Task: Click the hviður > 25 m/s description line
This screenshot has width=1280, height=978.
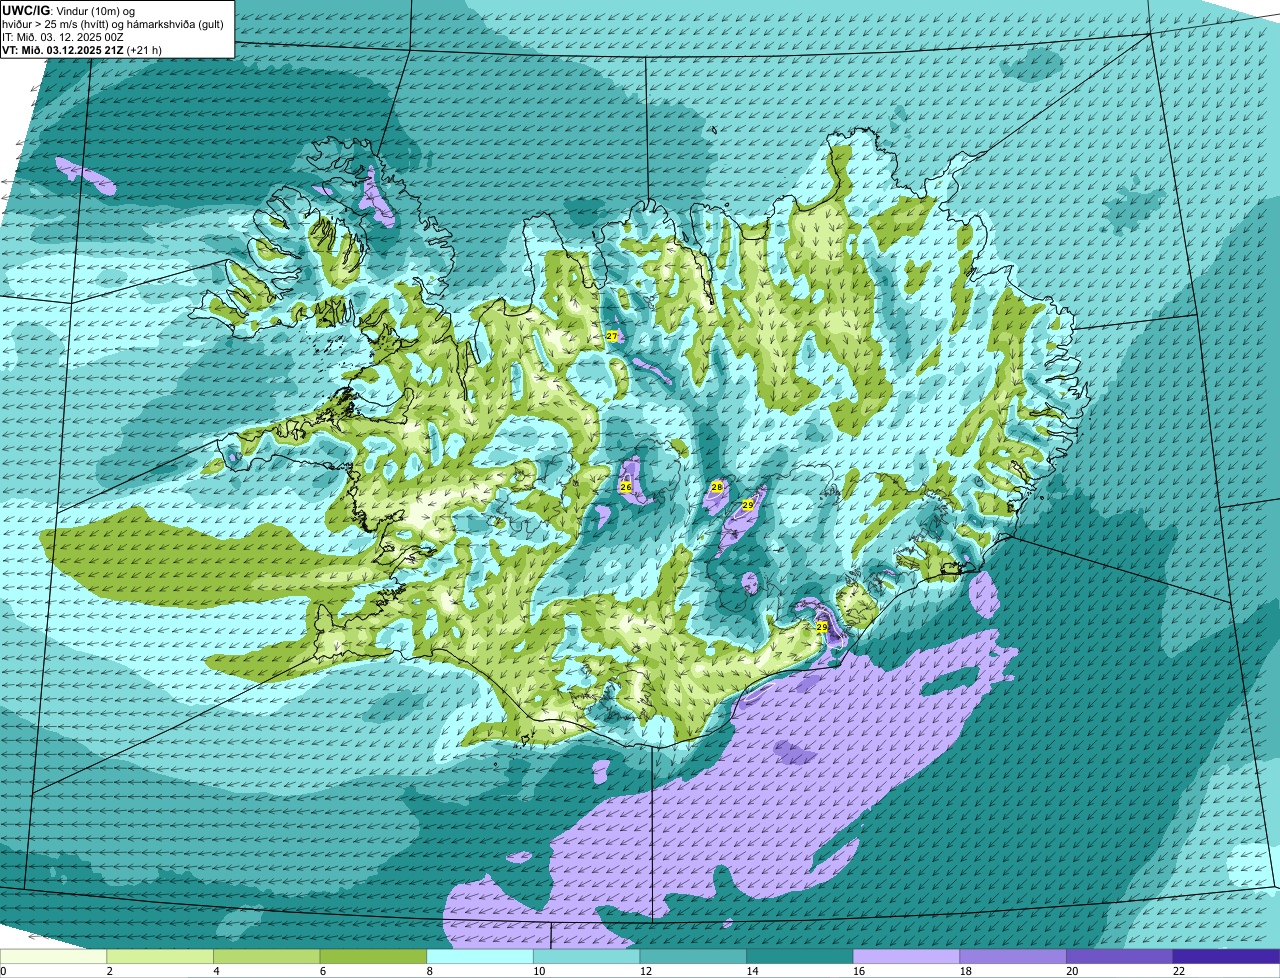Action: pyautogui.click(x=112, y=24)
